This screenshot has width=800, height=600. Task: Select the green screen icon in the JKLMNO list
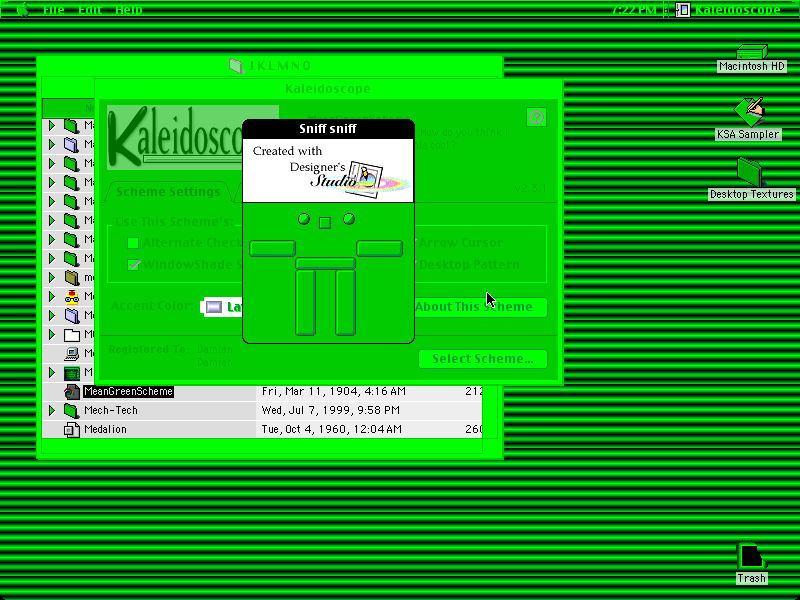pyautogui.click(x=71, y=373)
